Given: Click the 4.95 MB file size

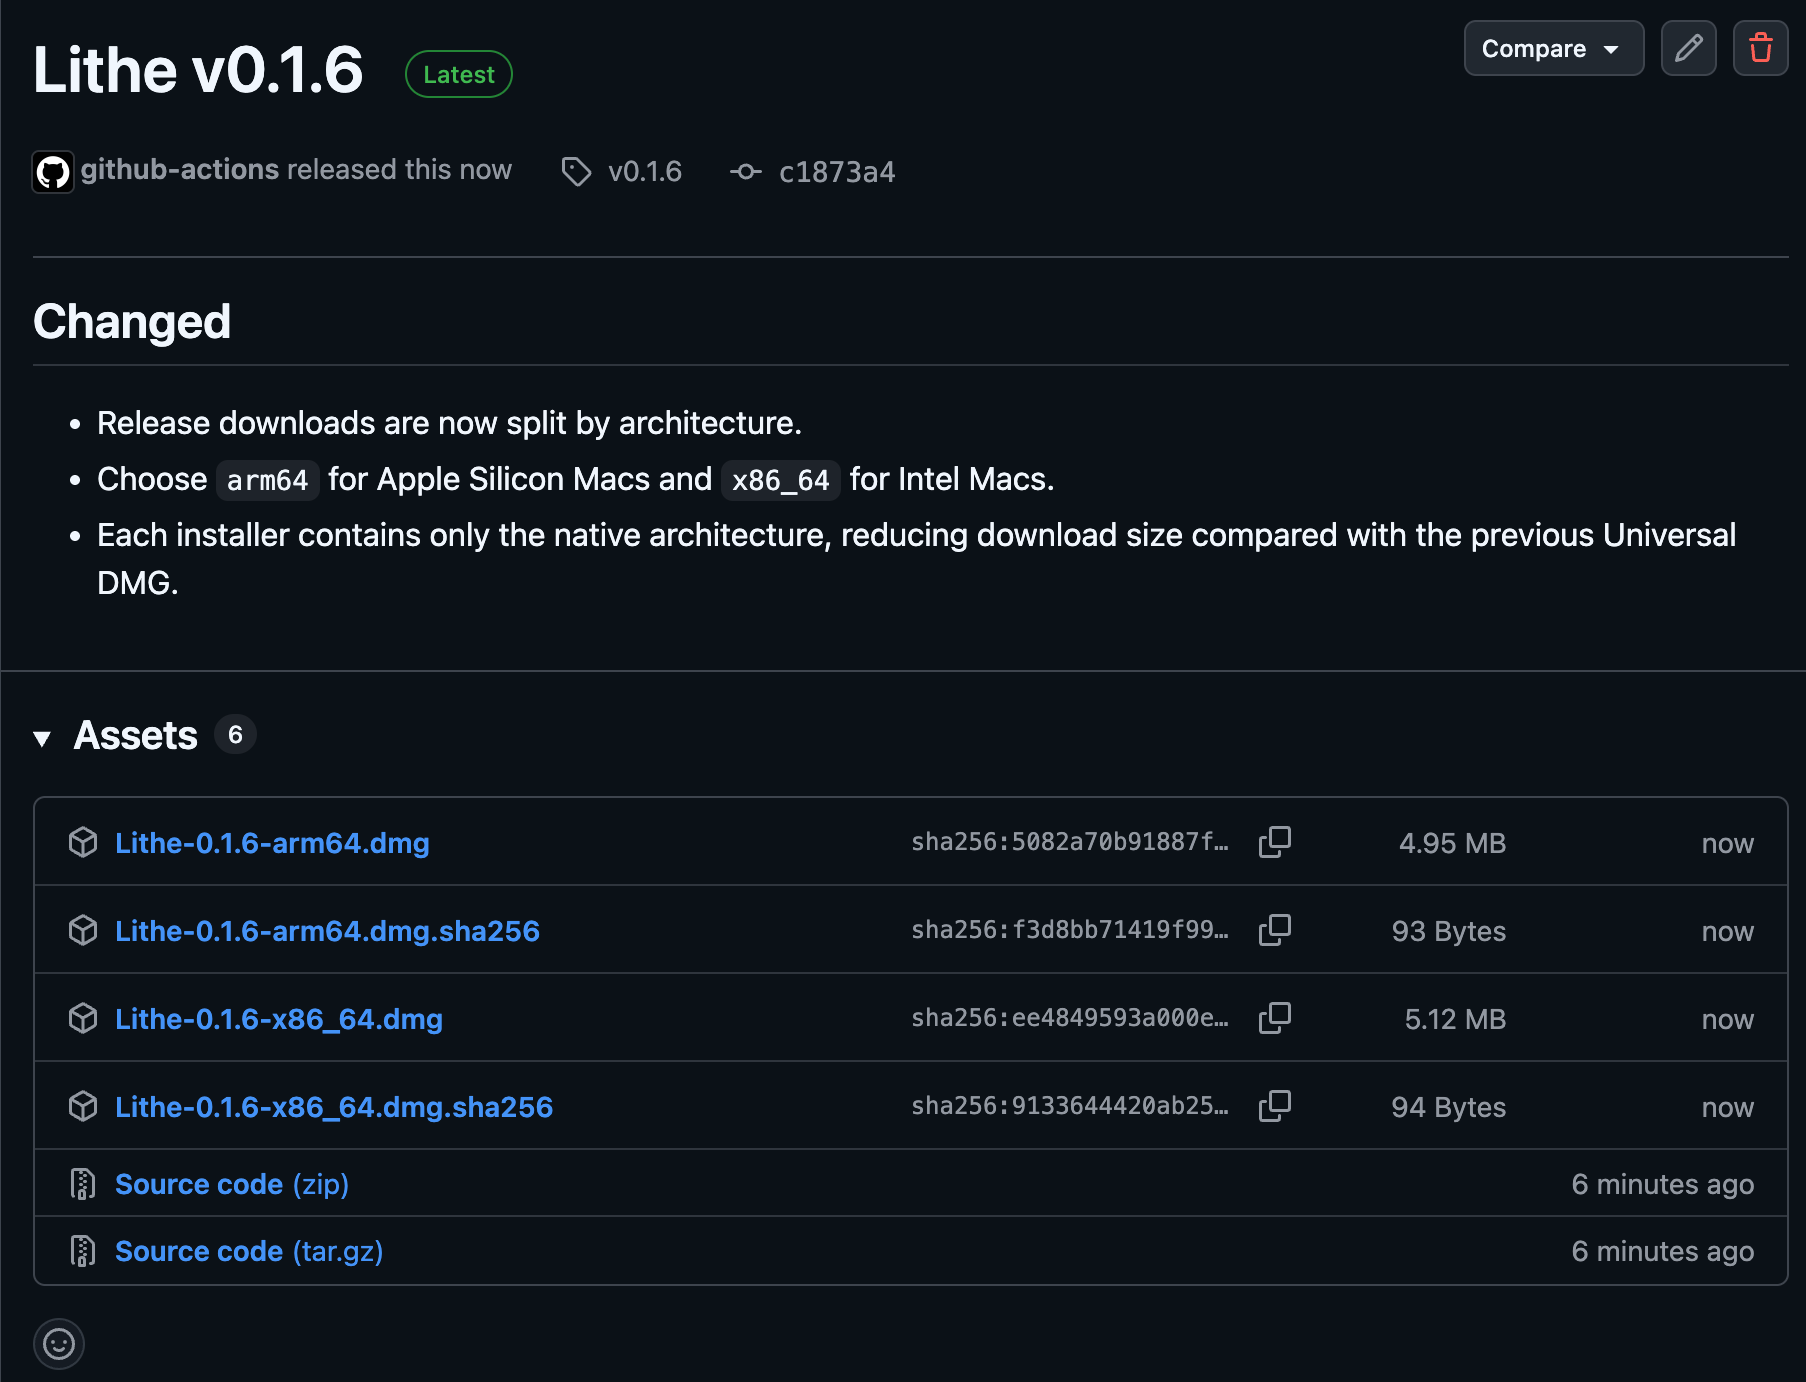Looking at the screenshot, I should coord(1452,843).
